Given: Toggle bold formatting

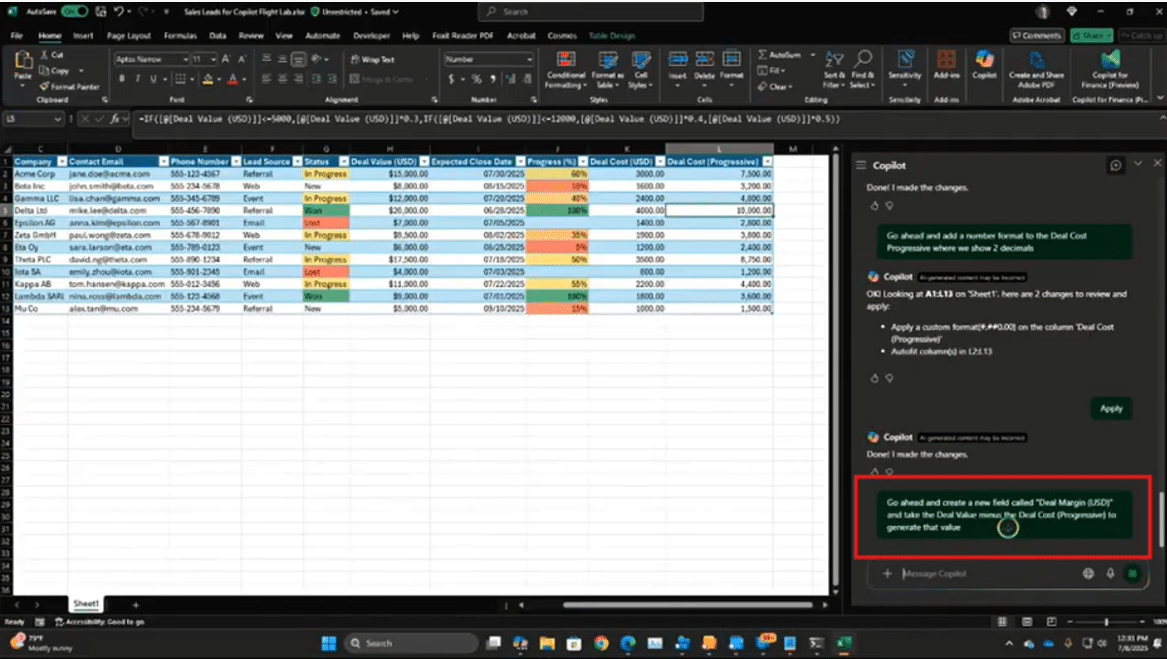Looking at the screenshot, I should click(122, 79).
